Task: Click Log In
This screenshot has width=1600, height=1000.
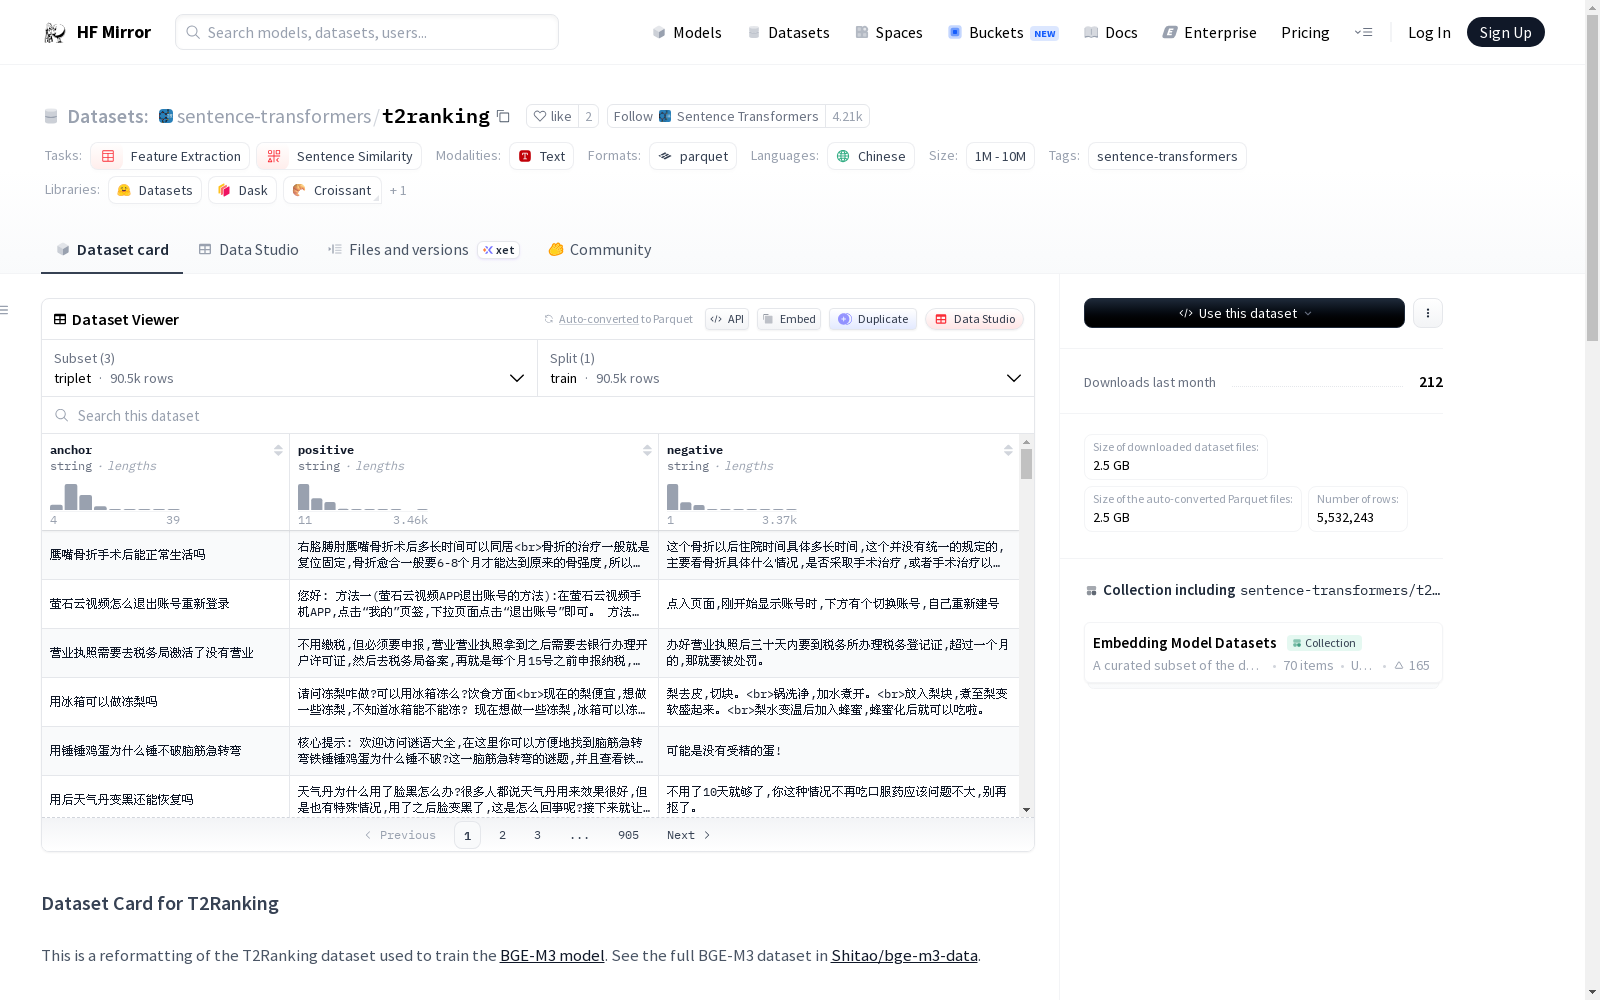Action: 1429,32
